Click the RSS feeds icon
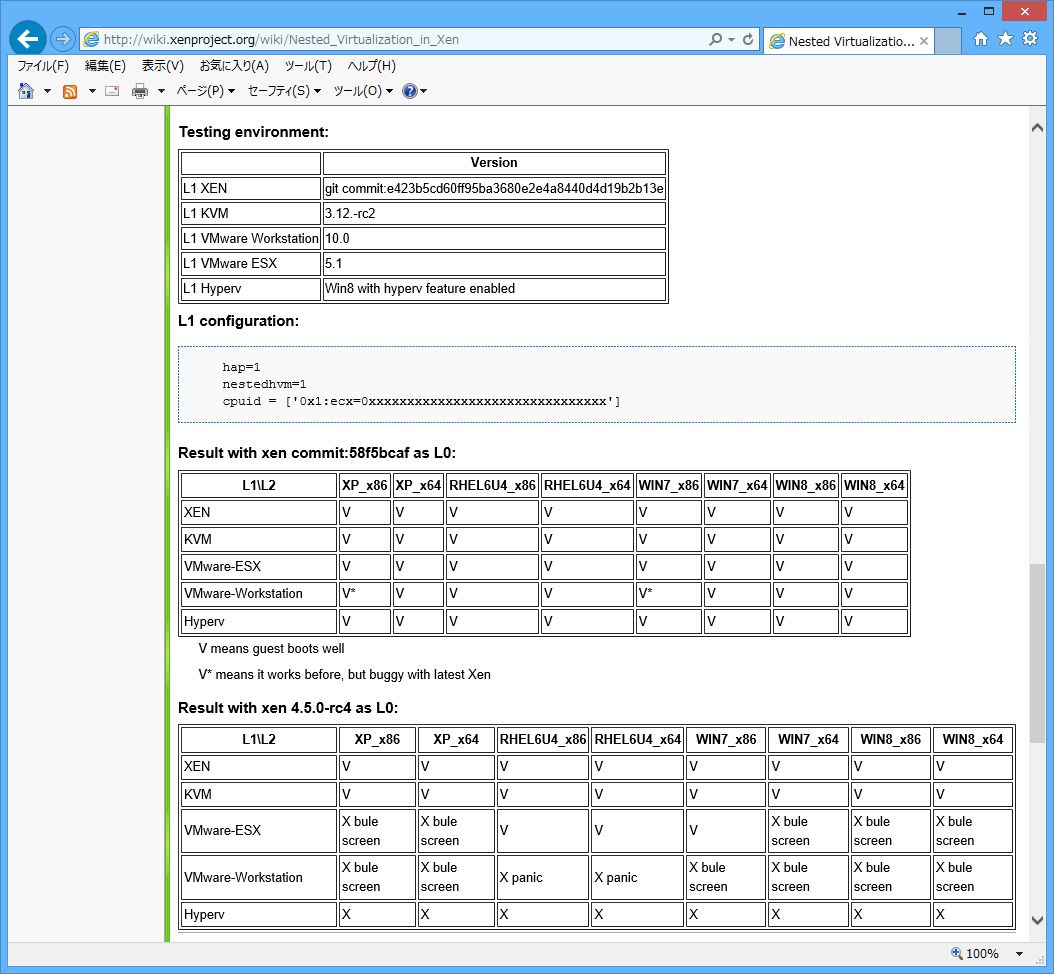 (70, 91)
